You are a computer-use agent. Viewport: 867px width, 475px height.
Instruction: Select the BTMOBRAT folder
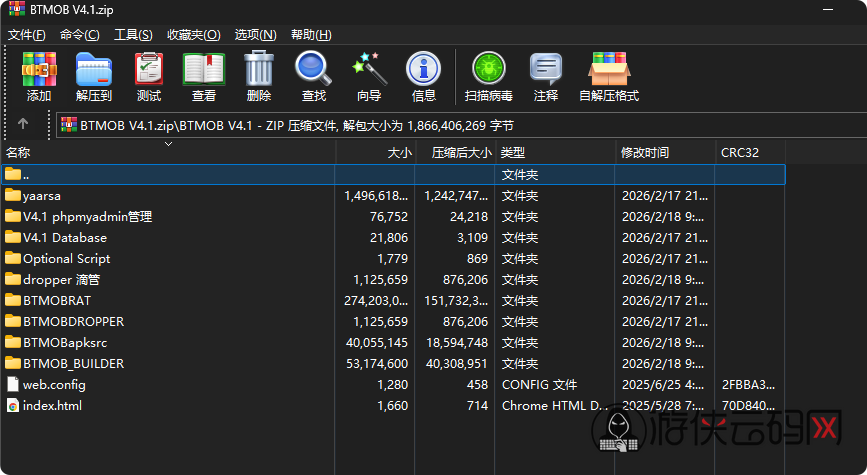click(58, 300)
